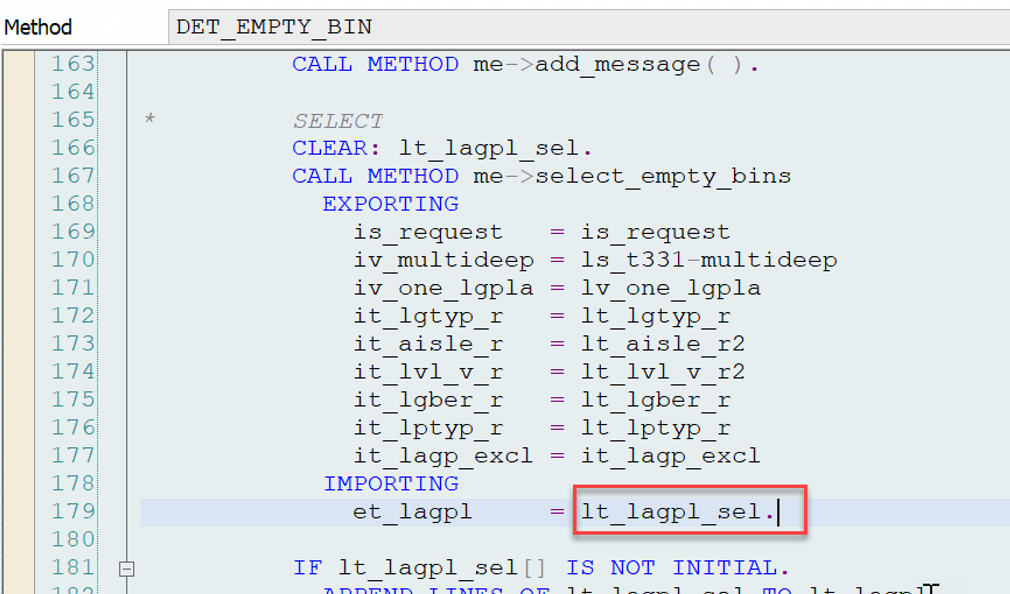Click 'lt_lgber_r' value on line 175

point(656,400)
